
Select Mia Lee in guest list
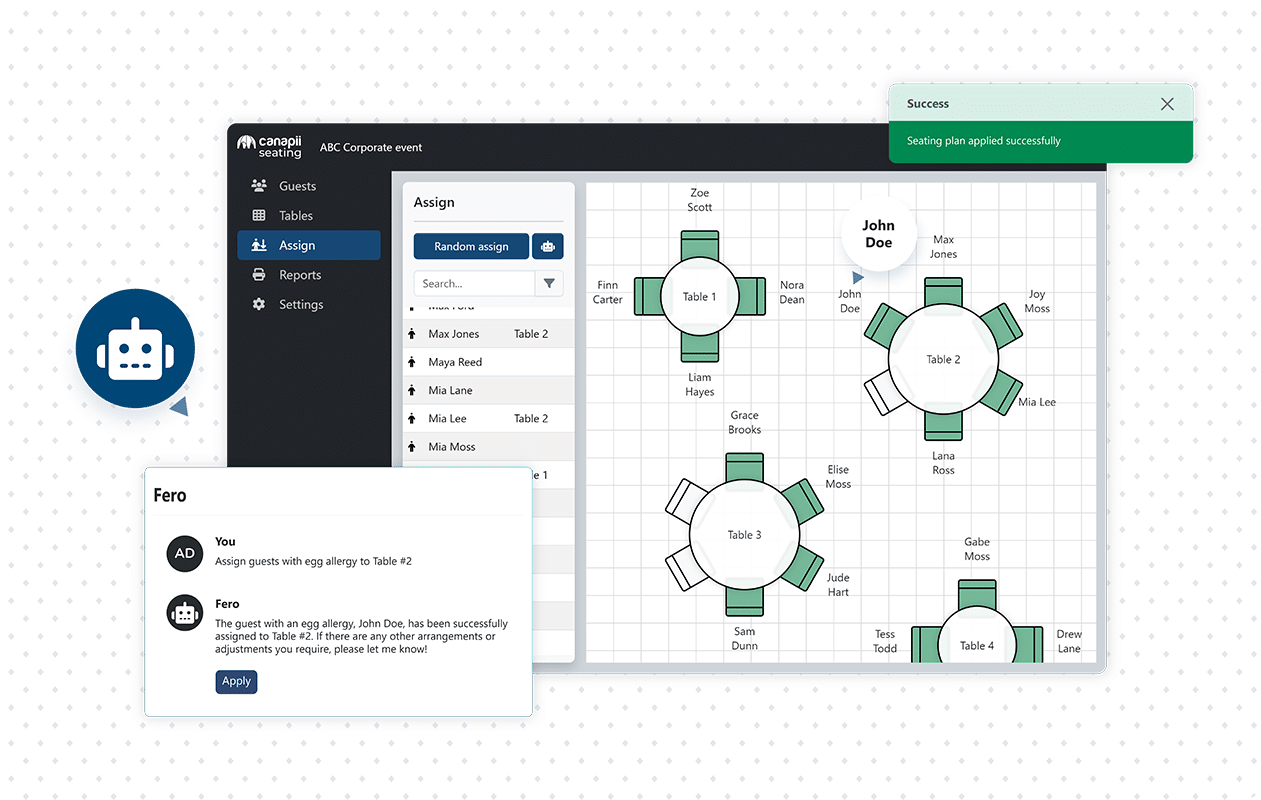tap(489, 418)
